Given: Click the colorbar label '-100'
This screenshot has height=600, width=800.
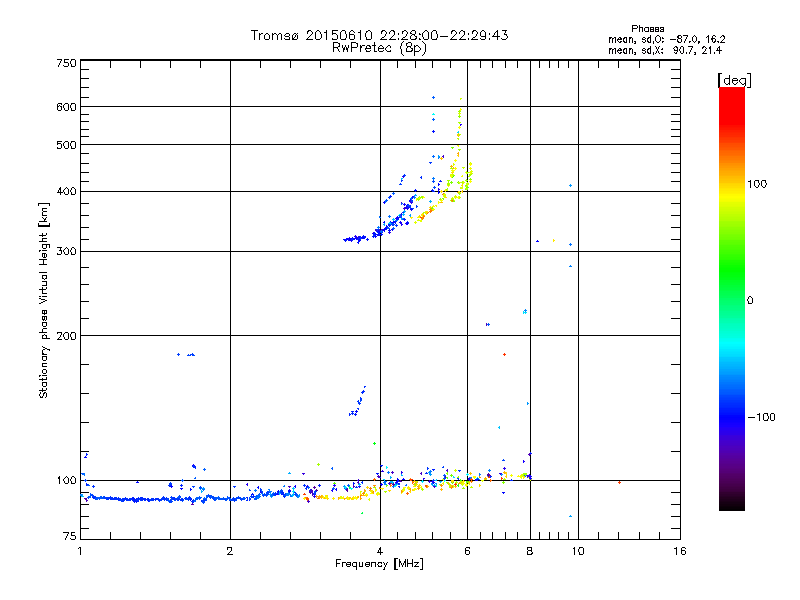Looking at the screenshot, I should (761, 417).
